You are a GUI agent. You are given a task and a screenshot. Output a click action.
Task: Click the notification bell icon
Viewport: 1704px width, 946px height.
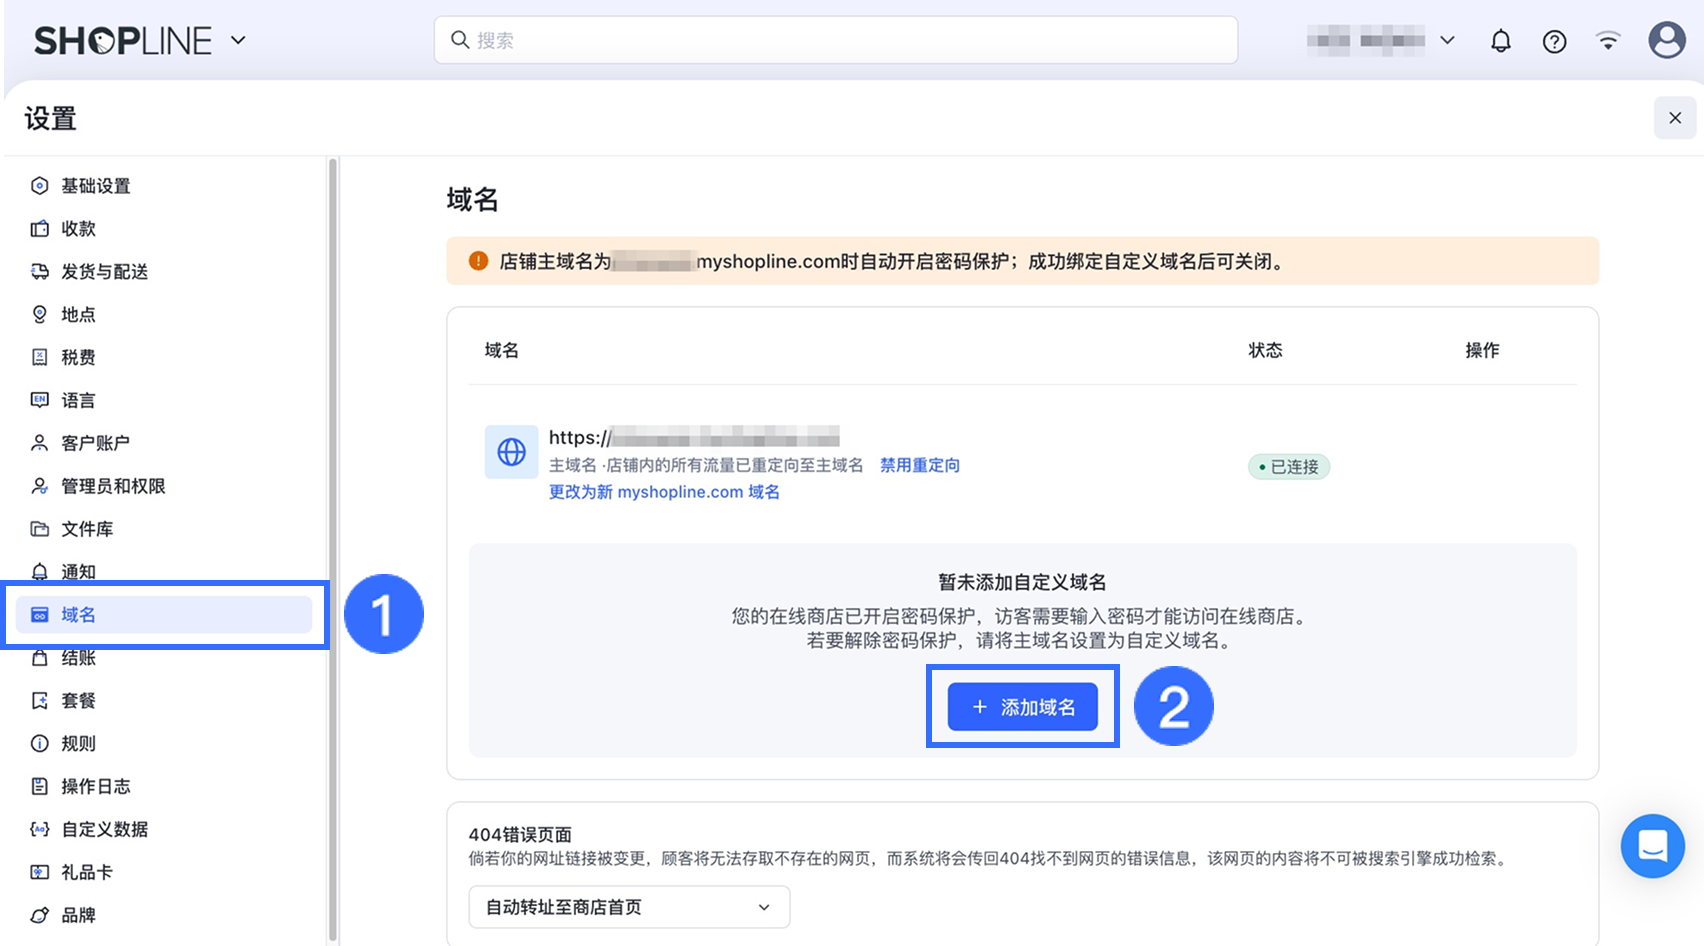(x=1500, y=41)
